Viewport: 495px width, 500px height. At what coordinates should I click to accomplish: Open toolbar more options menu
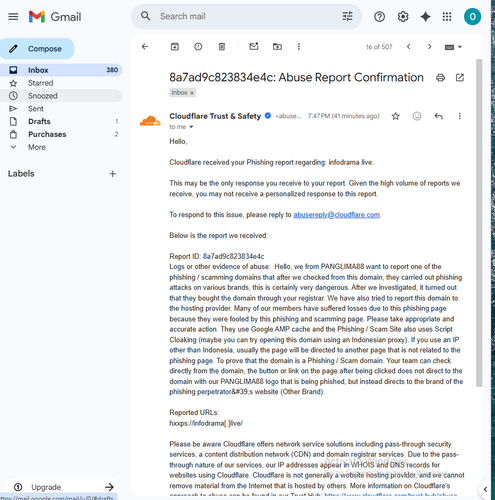(299, 47)
